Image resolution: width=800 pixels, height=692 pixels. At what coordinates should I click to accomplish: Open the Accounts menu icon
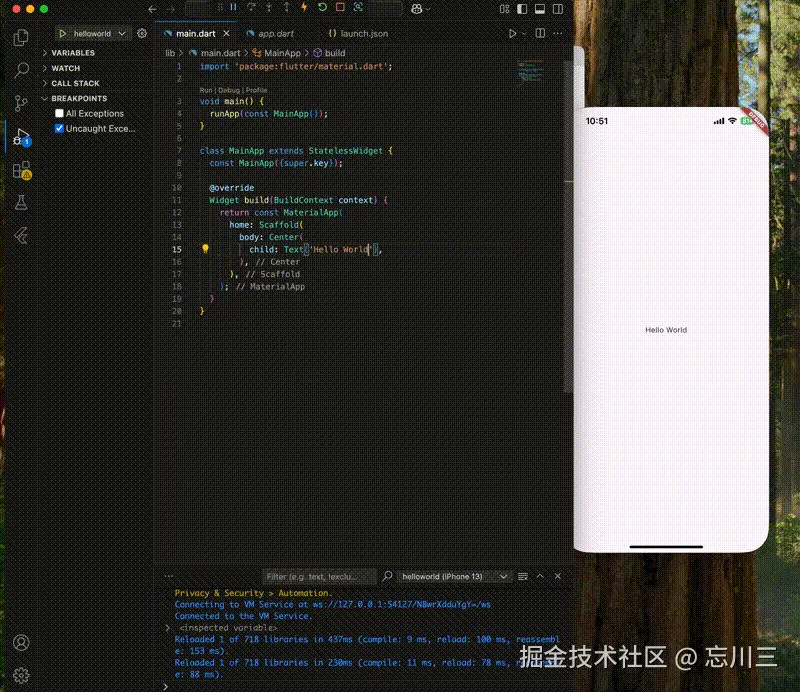click(x=21, y=642)
